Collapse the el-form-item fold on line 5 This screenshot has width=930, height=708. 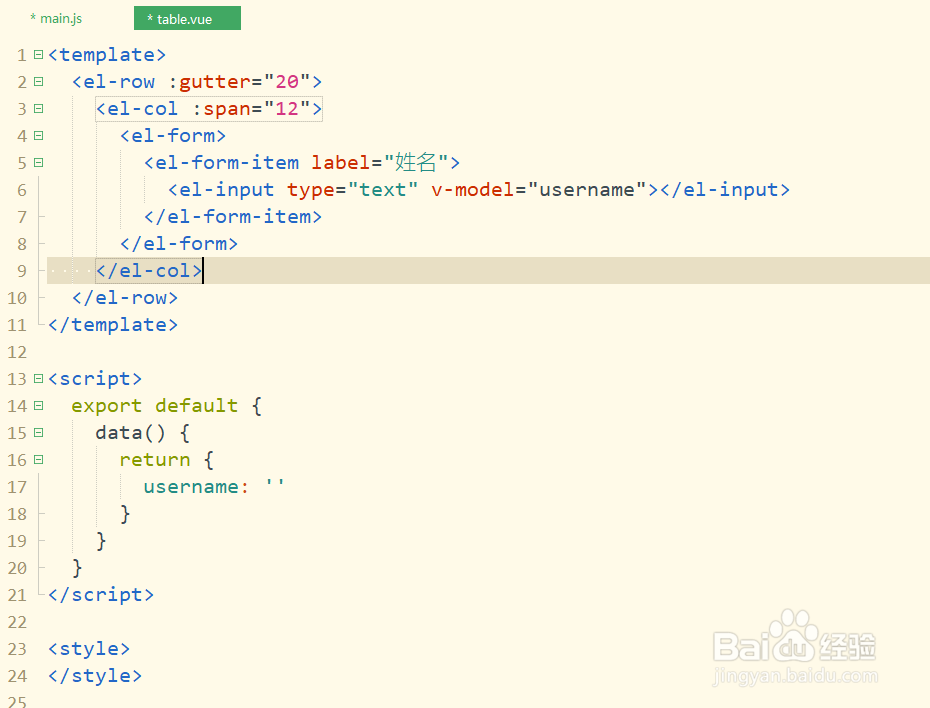coord(39,162)
